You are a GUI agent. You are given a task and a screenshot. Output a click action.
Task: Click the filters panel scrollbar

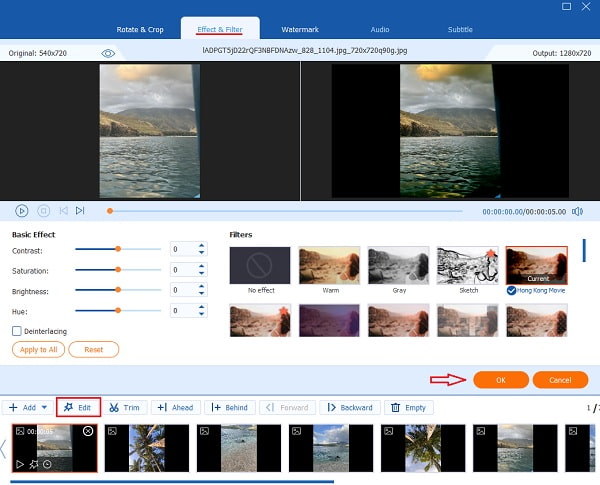point(584,250)
